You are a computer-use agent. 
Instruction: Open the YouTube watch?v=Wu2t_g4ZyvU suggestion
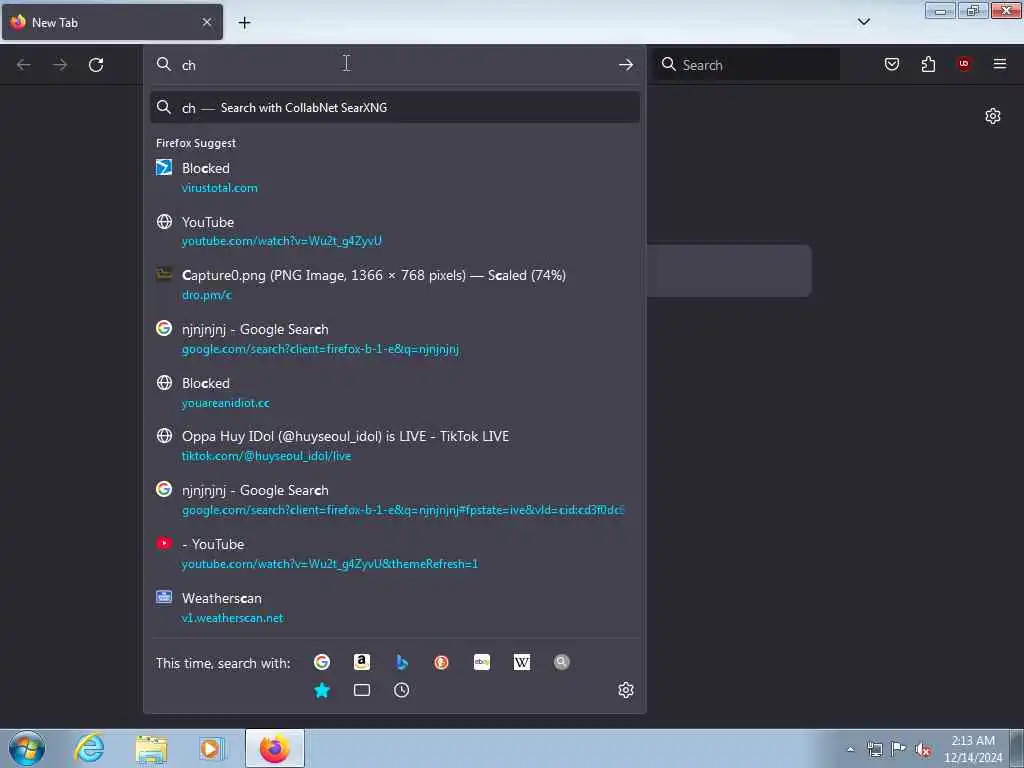tap(395, 231)
